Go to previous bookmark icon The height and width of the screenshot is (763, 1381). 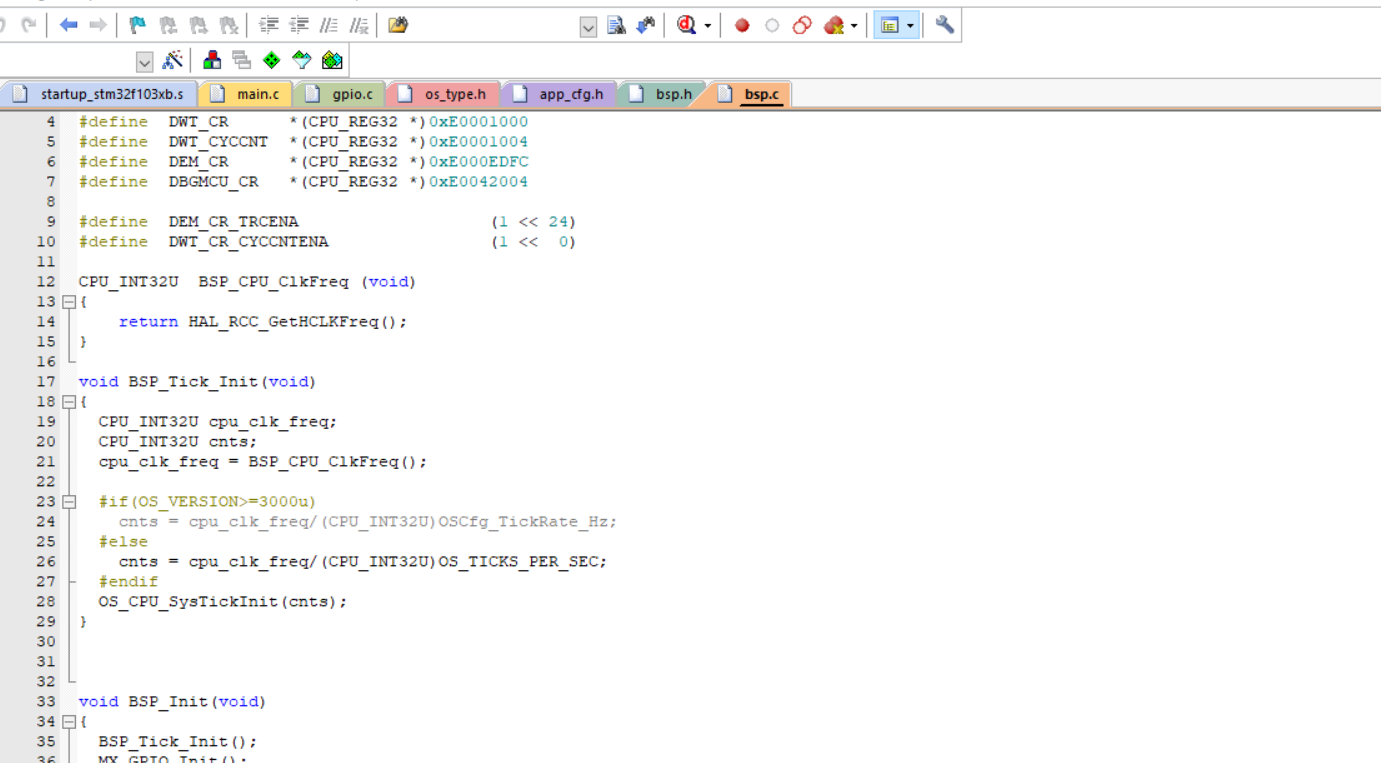(x=168, y=25)
